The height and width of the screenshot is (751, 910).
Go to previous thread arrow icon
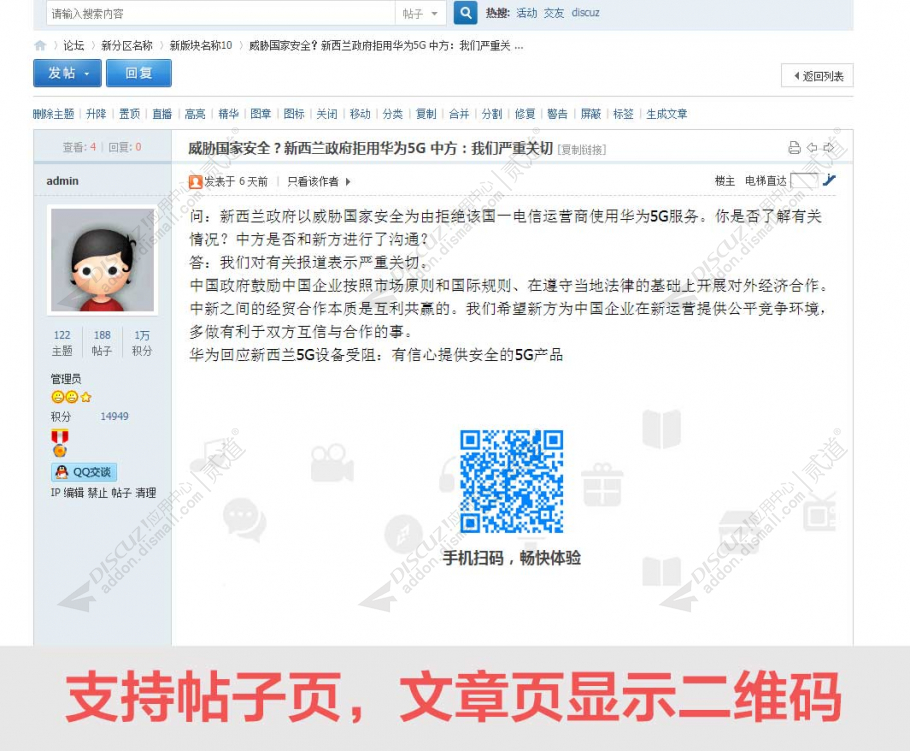(x=812, y=147)
